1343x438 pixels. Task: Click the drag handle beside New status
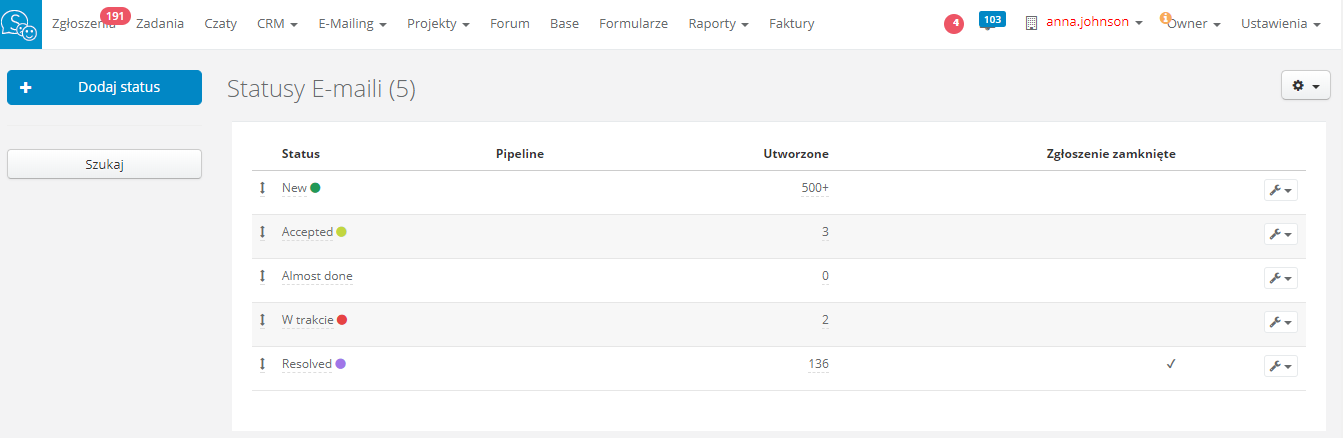pyautogui.click(x=262, y=188)
